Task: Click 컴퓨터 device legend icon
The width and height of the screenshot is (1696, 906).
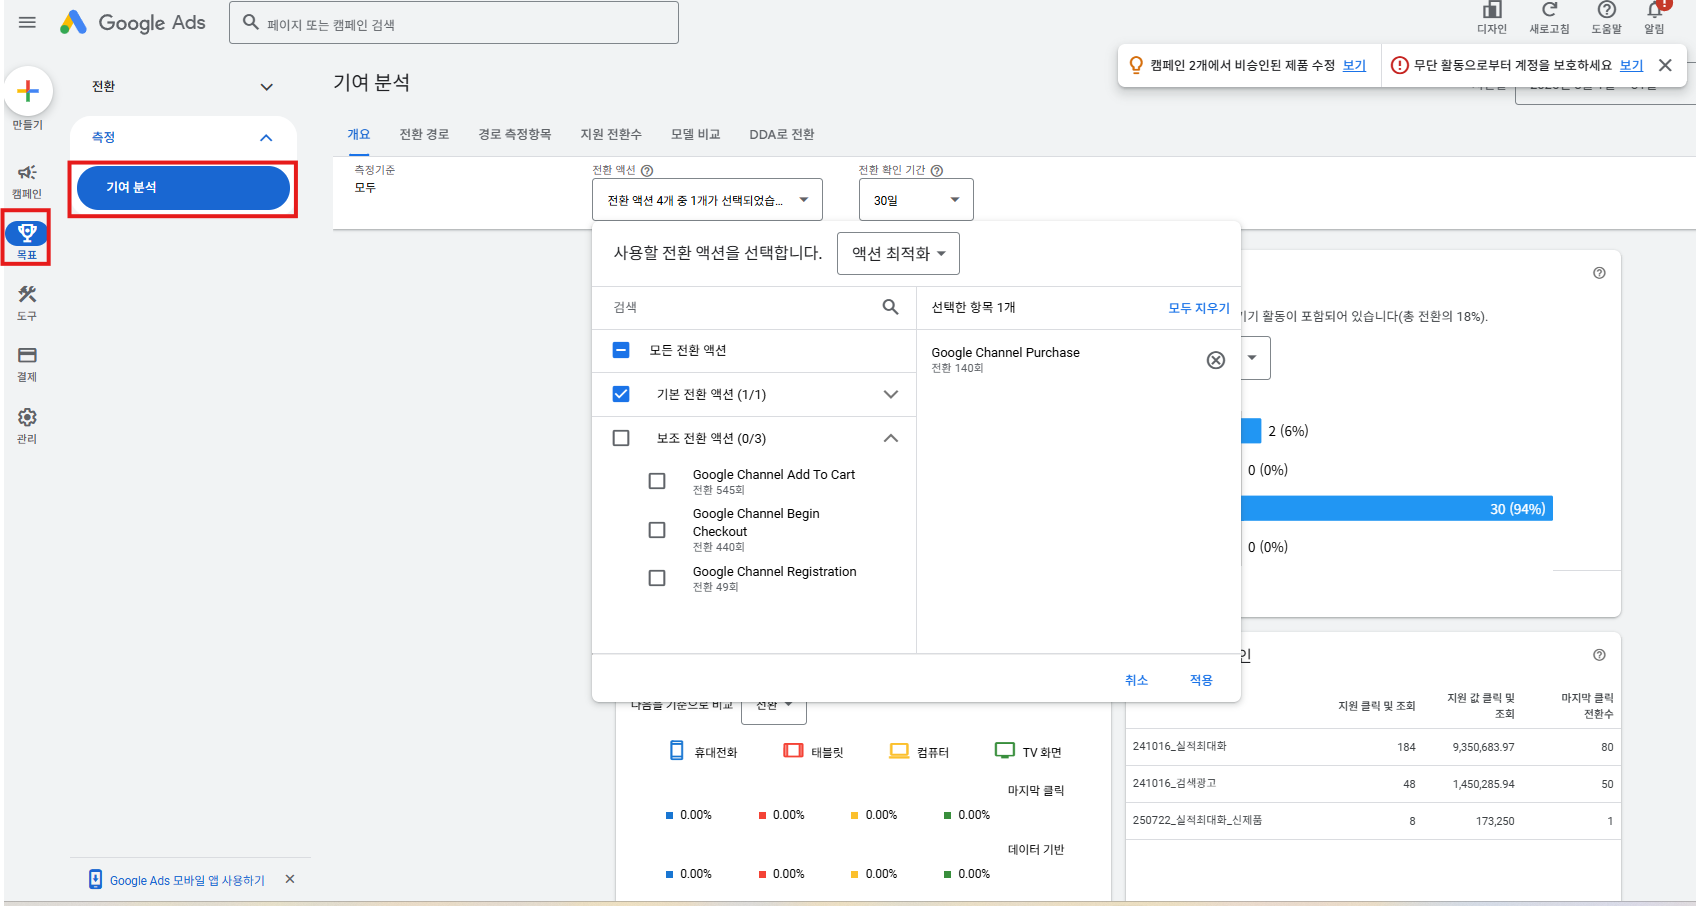Action: point(899,750)
